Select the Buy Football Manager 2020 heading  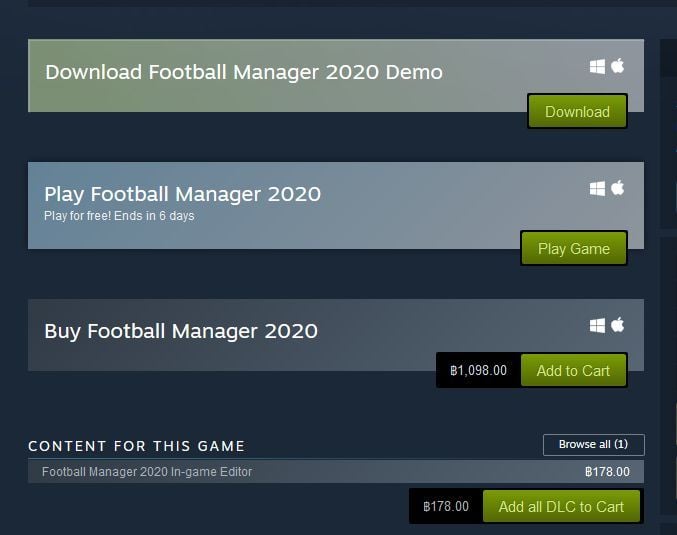tap(181, 331)
